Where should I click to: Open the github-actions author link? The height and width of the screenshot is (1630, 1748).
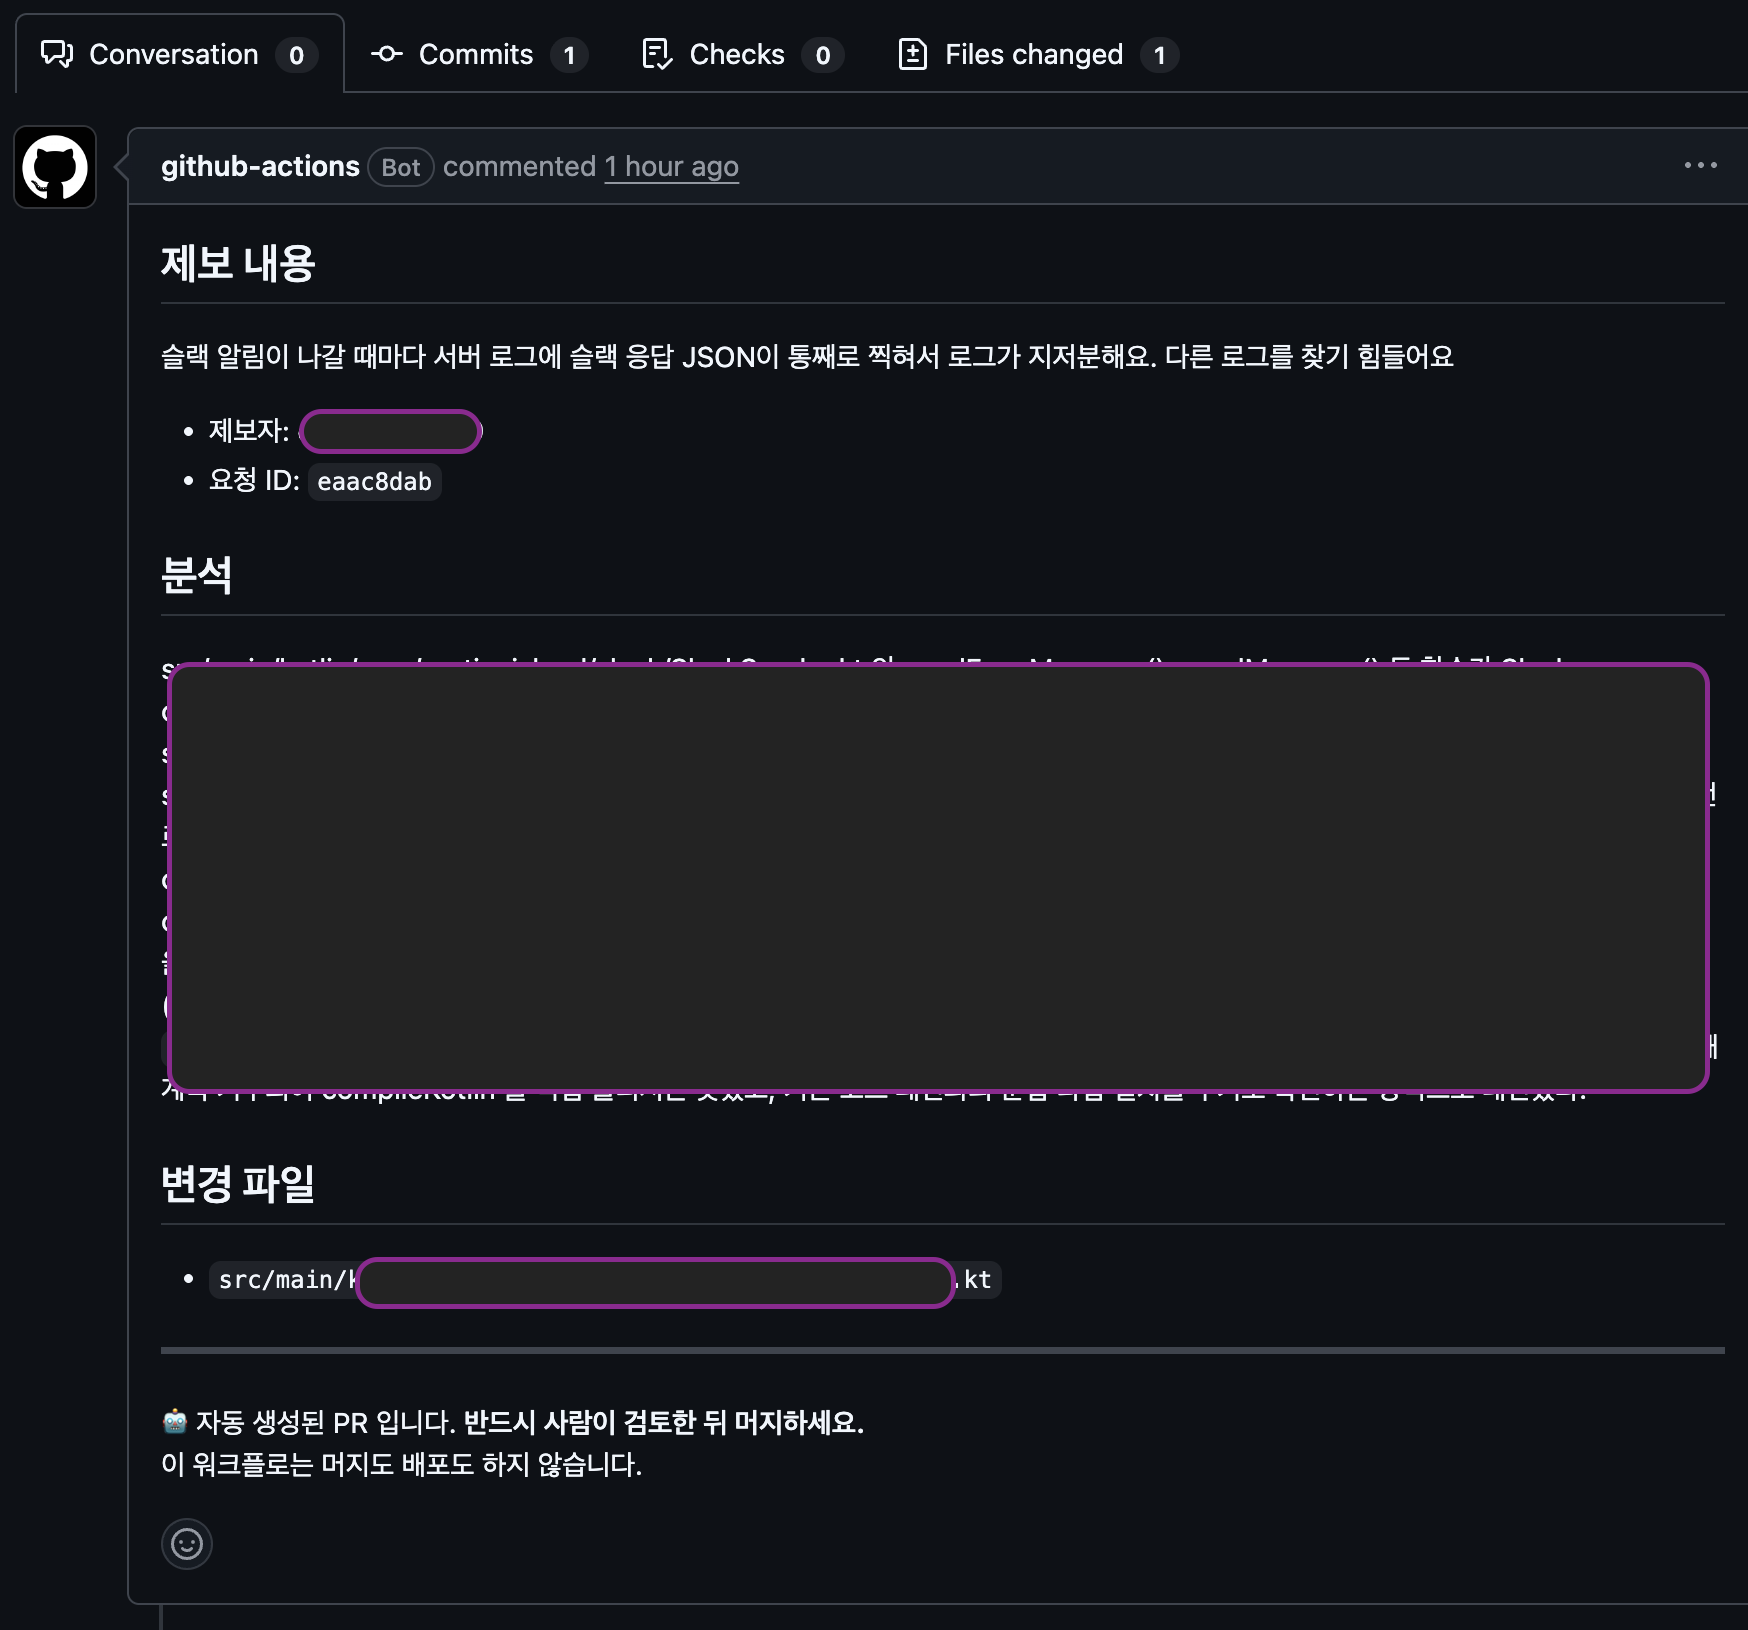click(x=260, y=166)
